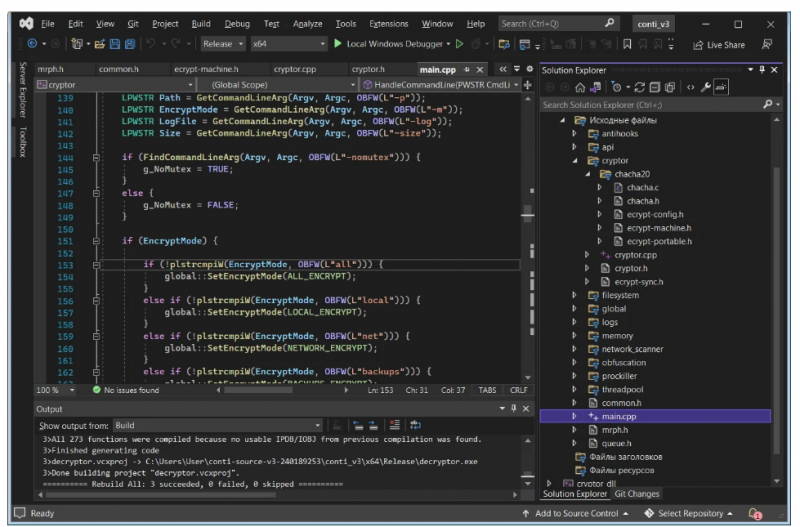800x527 pixels.
Task: Toggle pin on the Solution Explorer panel
Action: (x=761, y=69)
